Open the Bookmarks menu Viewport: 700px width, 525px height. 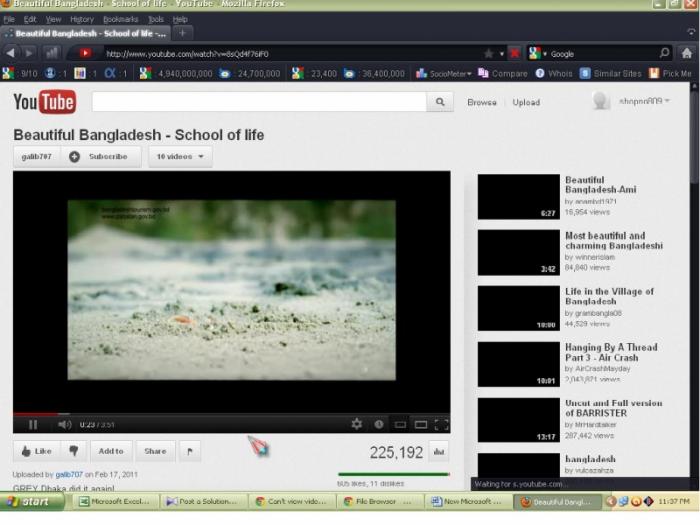[120, 19]
